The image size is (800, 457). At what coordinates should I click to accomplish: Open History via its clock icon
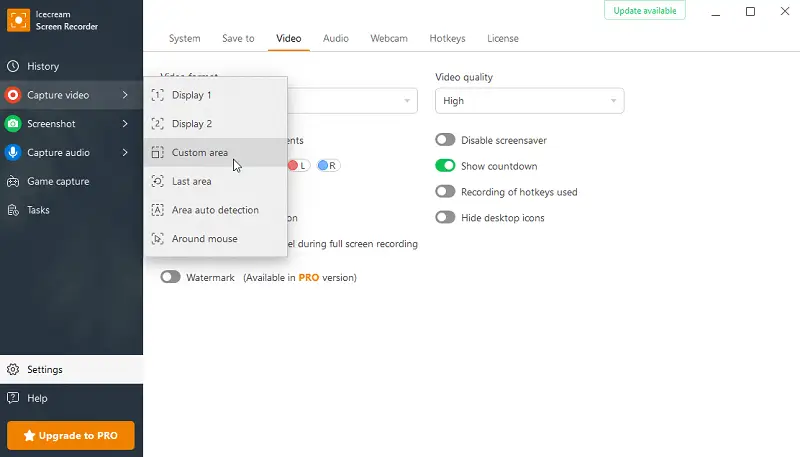tap(13, 66)
